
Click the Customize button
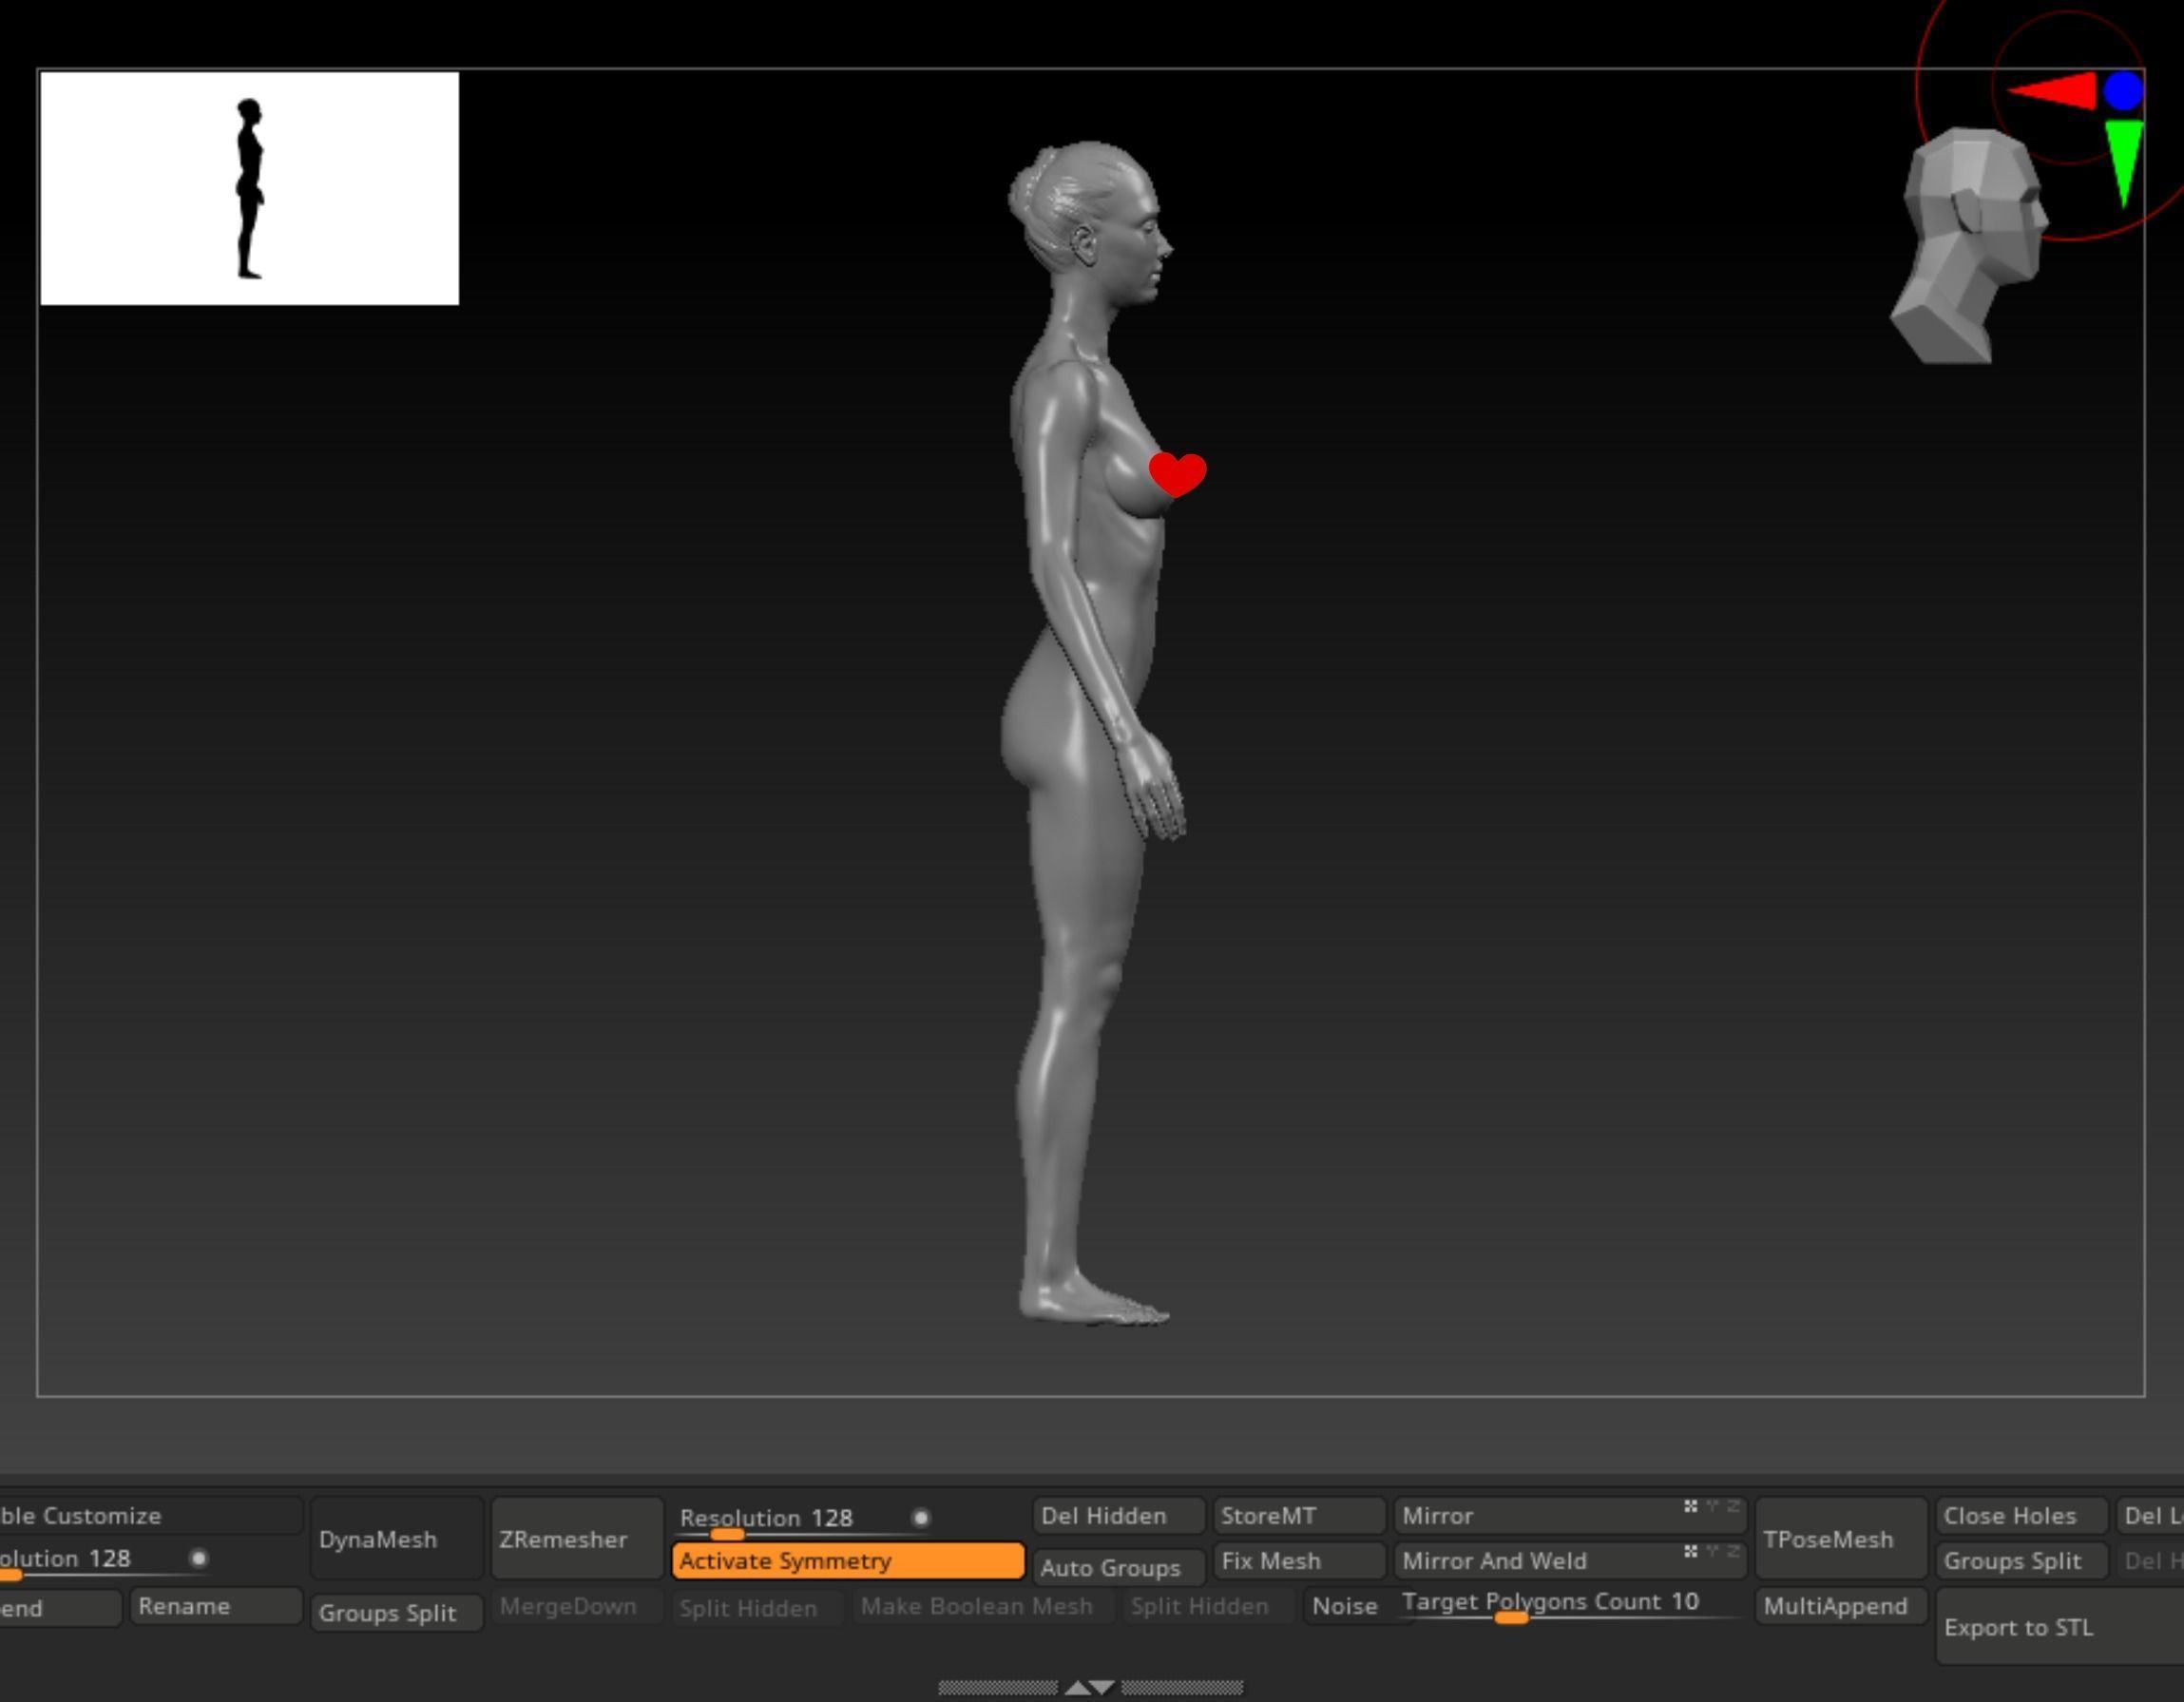(x=151, y=1516)
